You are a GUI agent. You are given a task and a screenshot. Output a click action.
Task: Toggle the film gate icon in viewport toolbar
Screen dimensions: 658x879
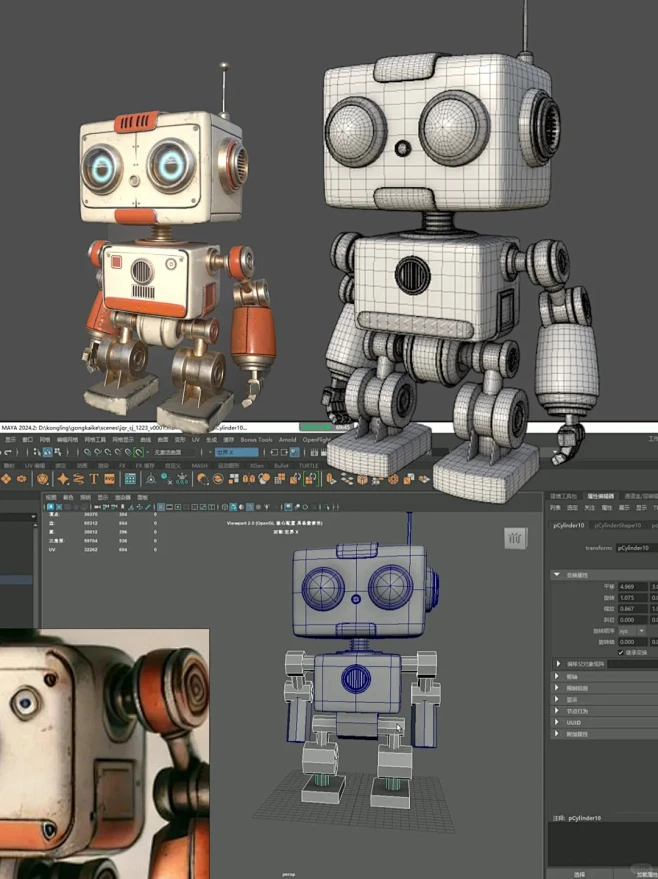(x=169, y=507)
